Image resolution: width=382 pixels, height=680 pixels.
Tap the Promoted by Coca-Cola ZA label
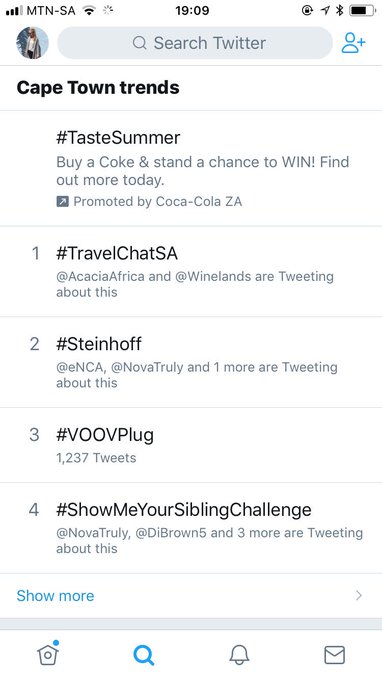[x=157, y=202]
